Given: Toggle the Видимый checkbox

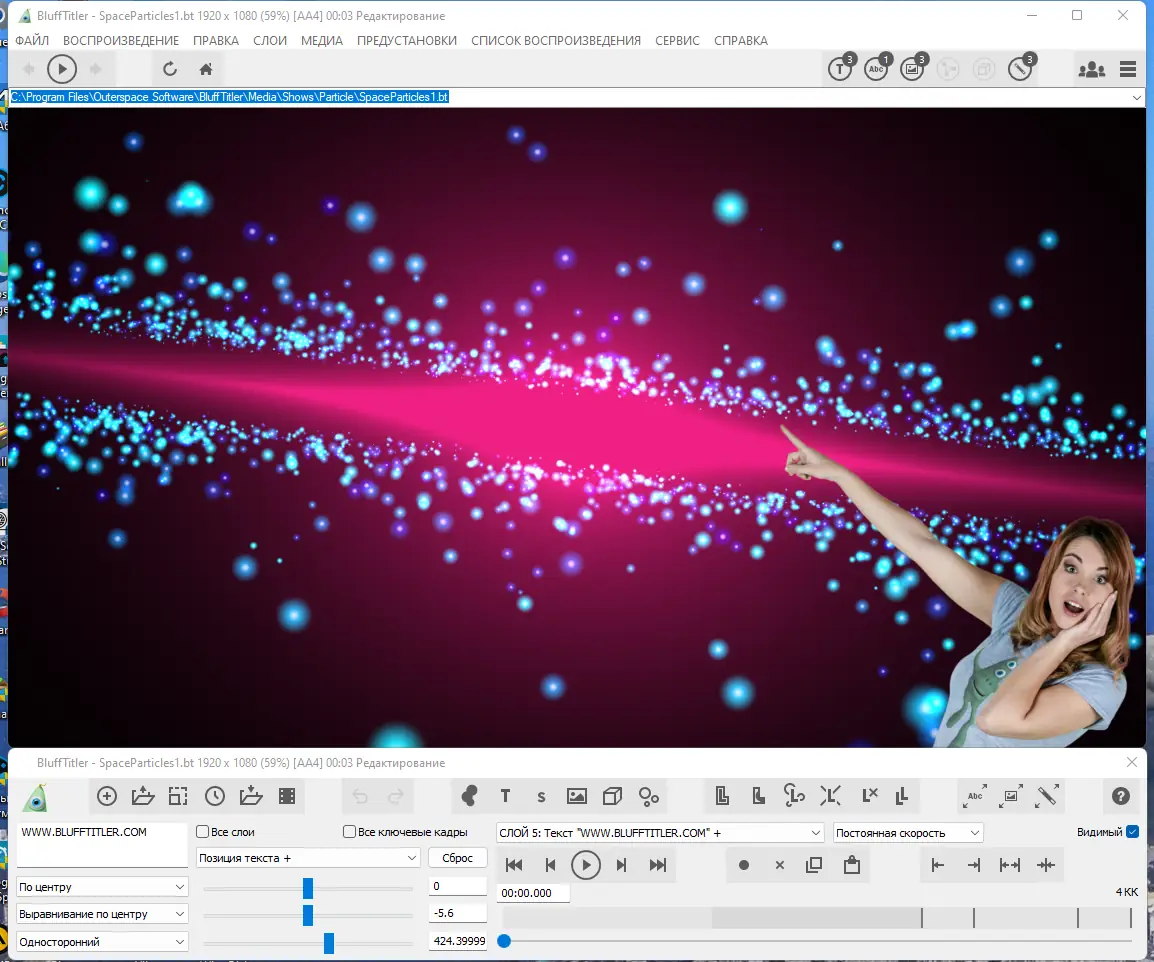Looking at the screenshot, I should pyautogui.click(x=1133, y=832).
